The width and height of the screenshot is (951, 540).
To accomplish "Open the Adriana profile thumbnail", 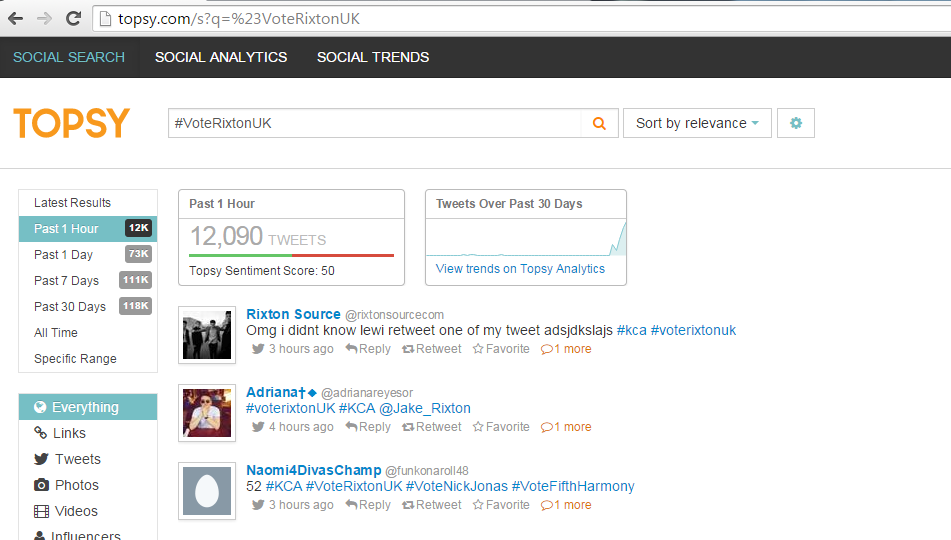I will [x=207, y=413].
